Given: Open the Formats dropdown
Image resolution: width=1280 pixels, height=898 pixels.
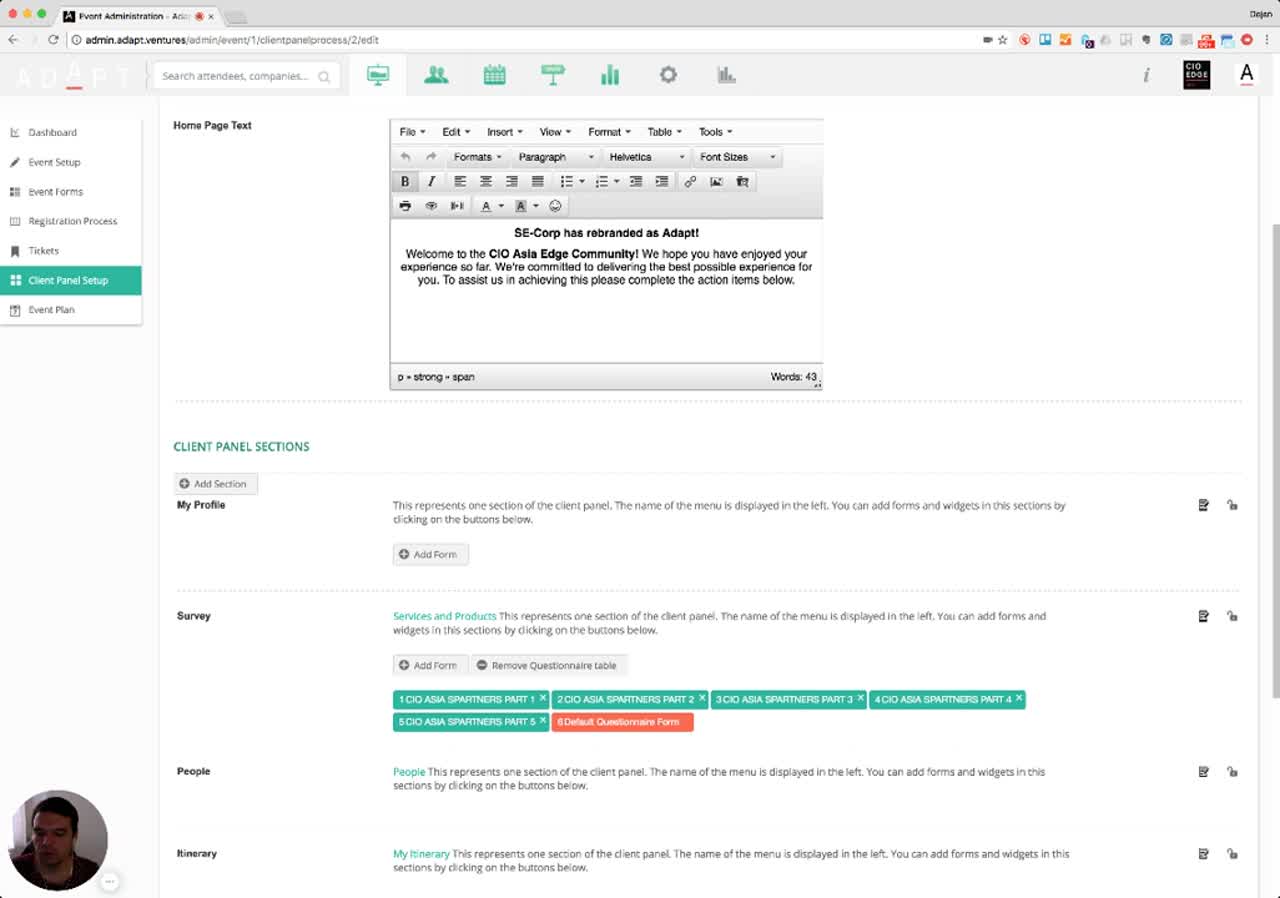Looking at the screenshot, I should pyautogui.click(x=477, y=157).
